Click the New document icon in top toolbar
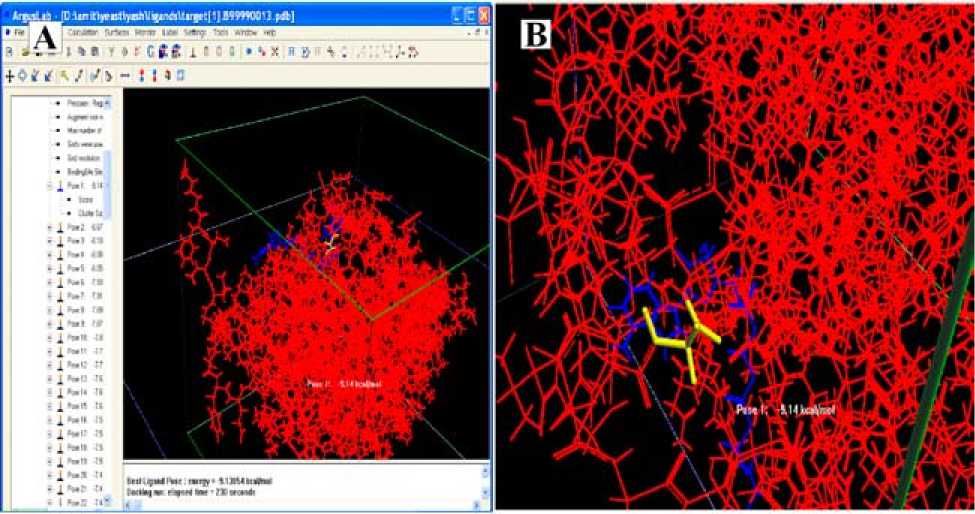 (9, 53)
